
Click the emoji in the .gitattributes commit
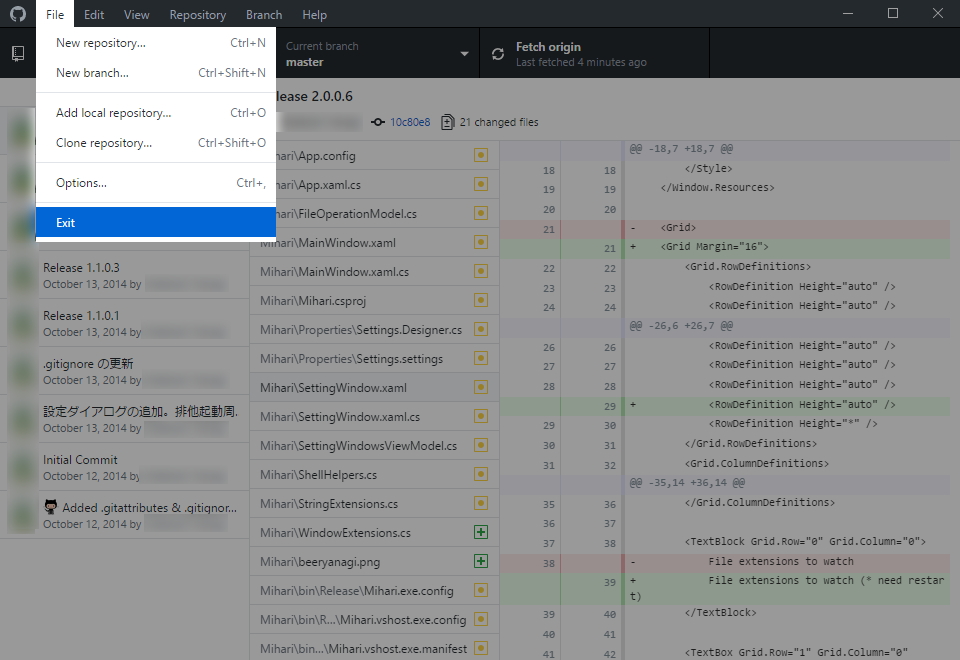point(49,507)
